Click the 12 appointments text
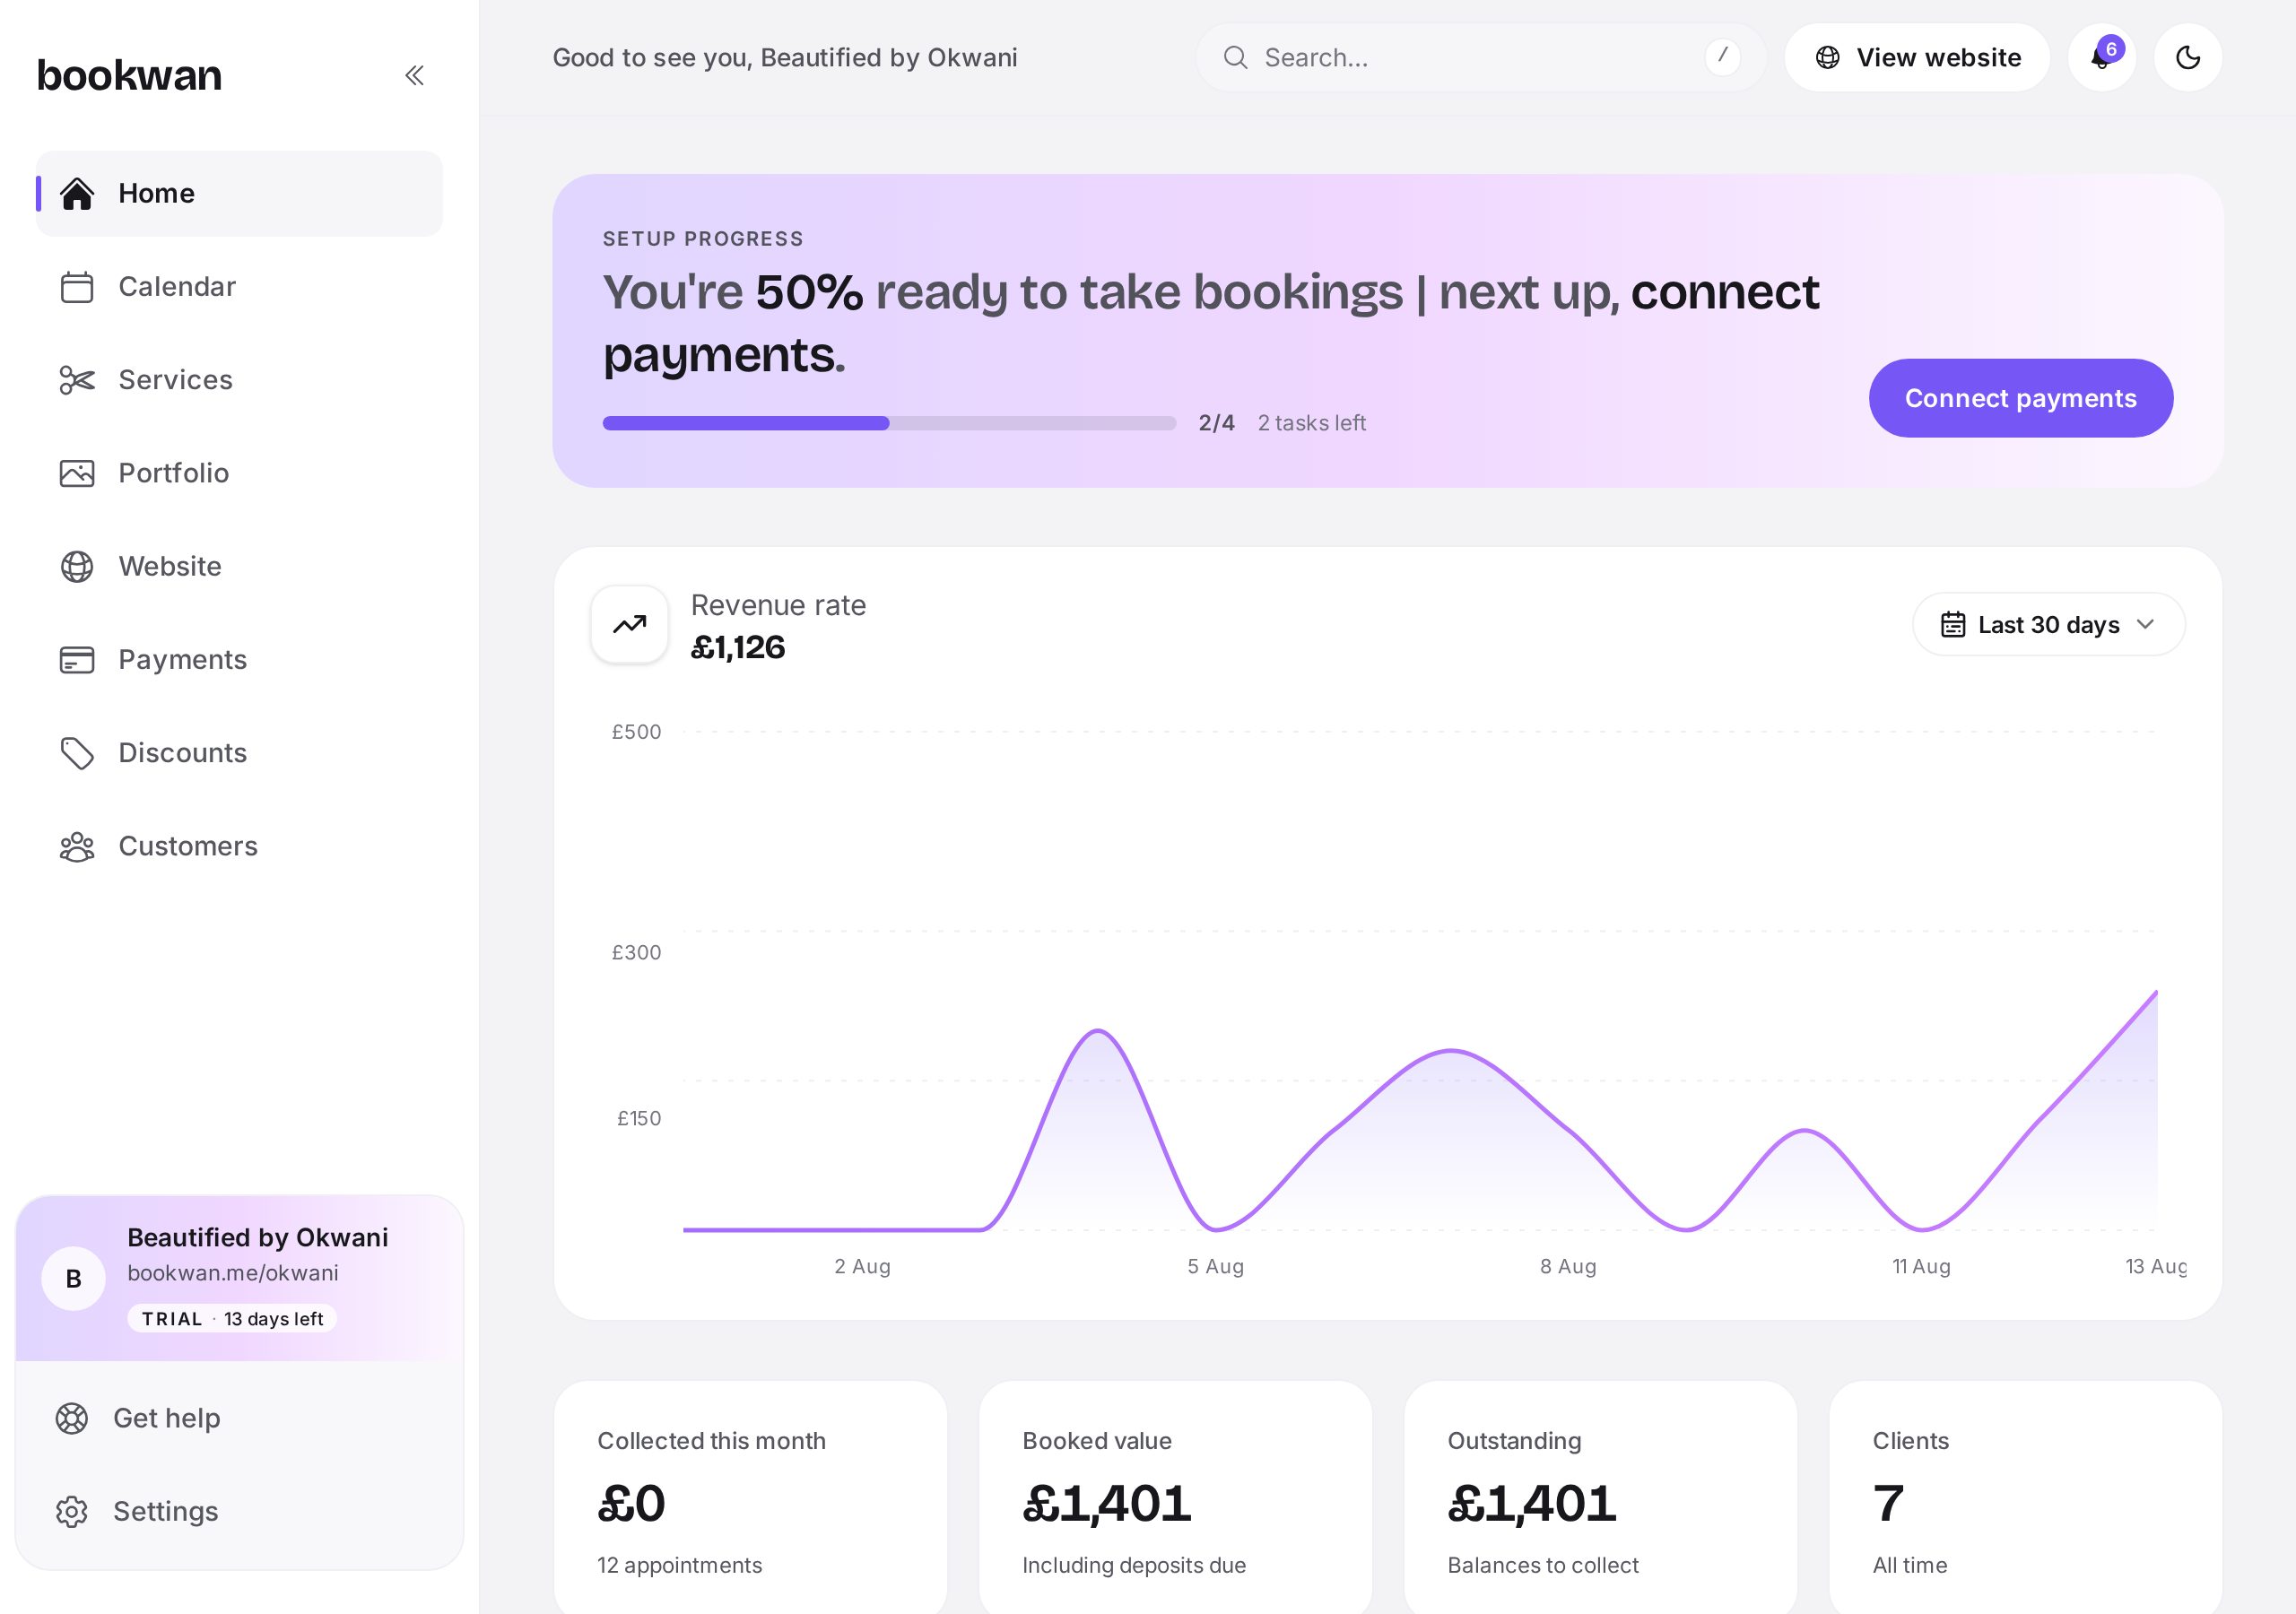 [x=679, y=1565]
